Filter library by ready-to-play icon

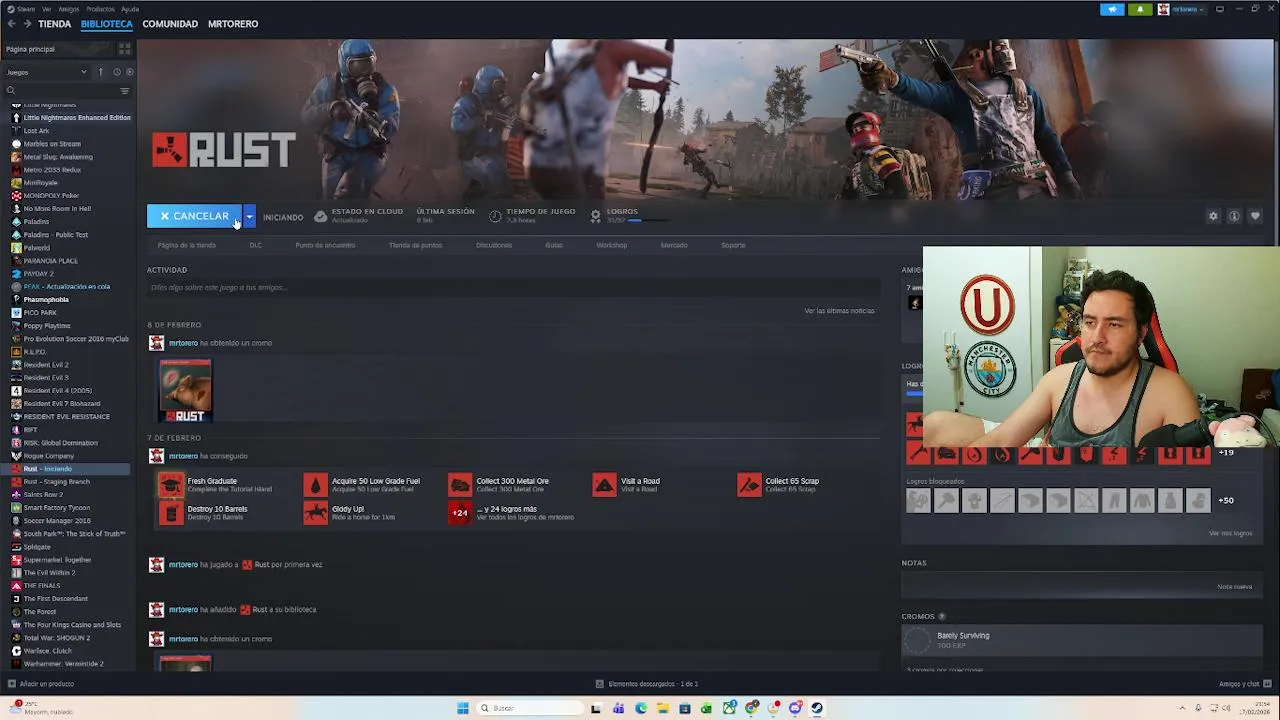(129, 72)
